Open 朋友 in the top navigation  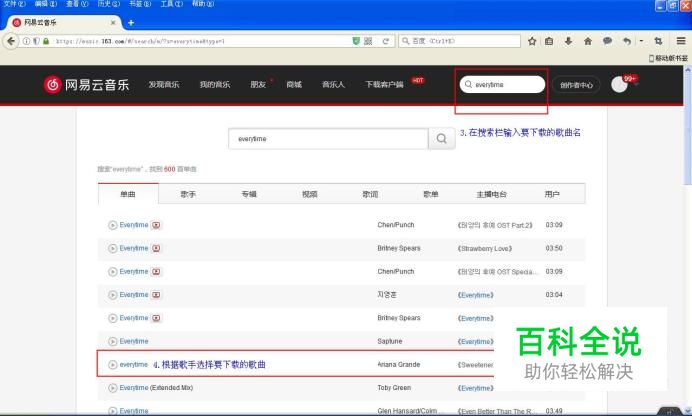(x=258, y=84)
